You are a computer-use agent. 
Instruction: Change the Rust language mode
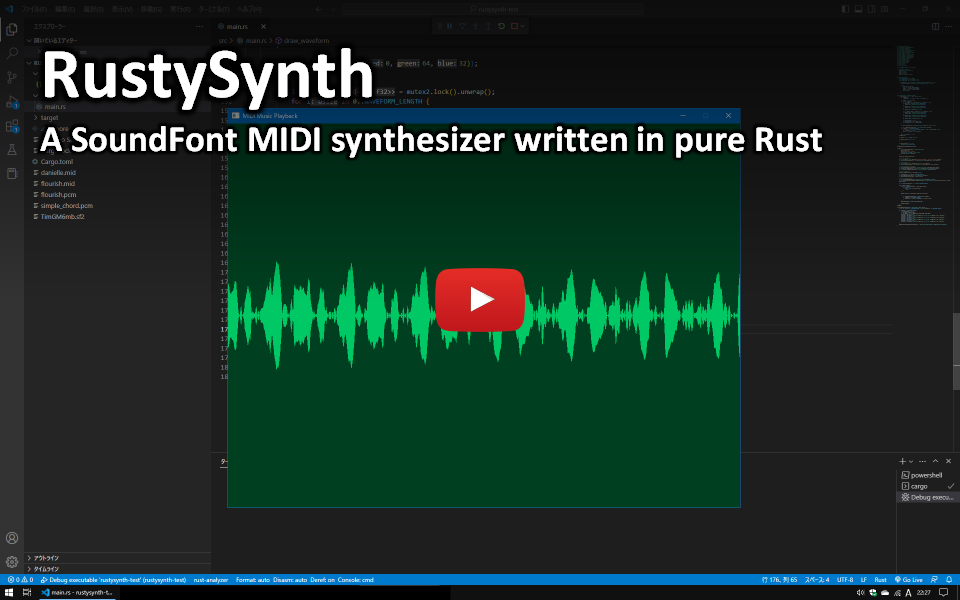point(880,580)
